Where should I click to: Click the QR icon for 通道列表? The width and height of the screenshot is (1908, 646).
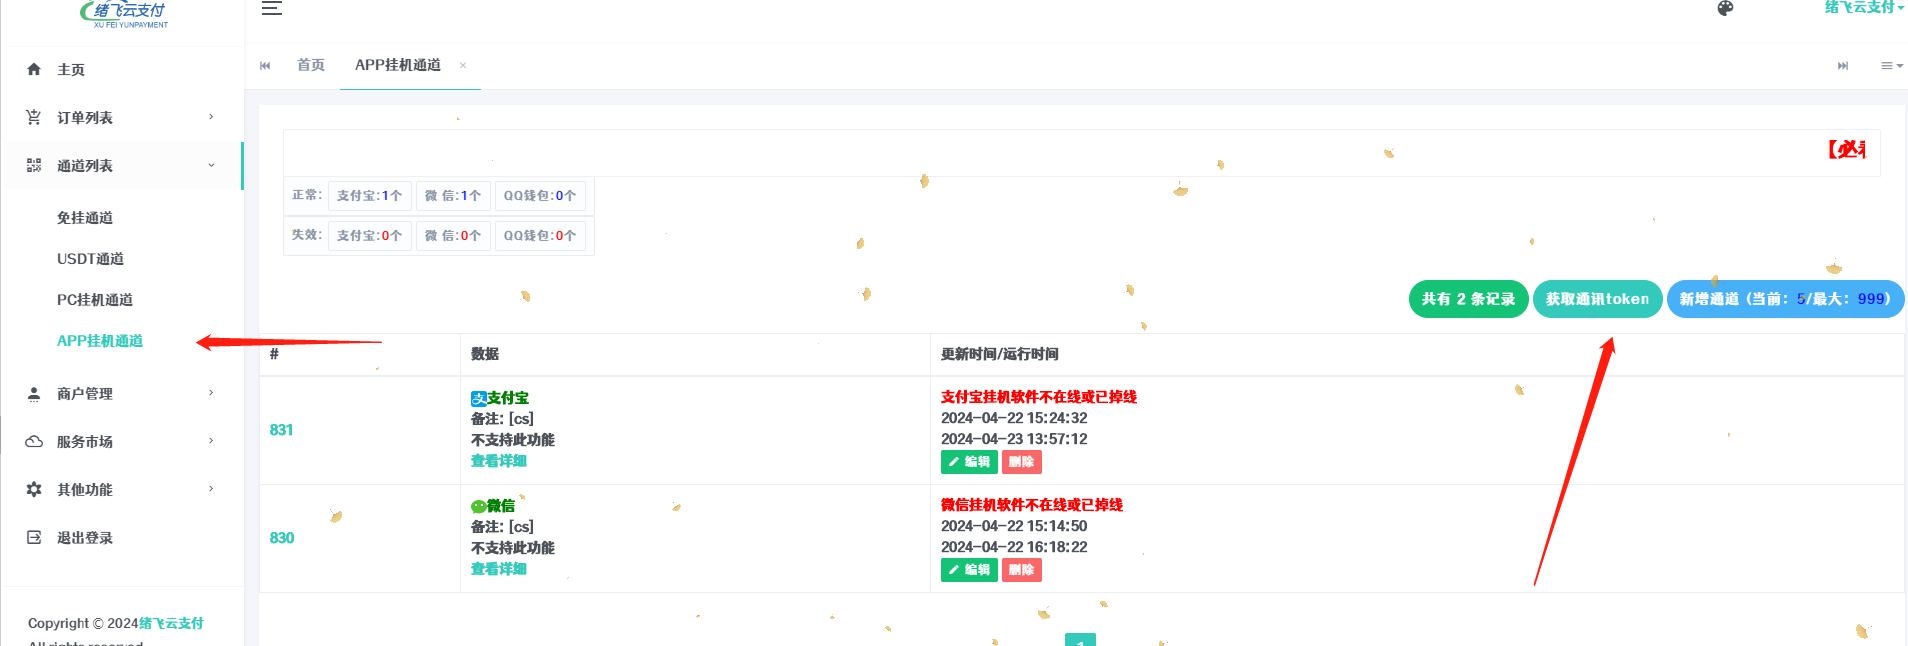[x=34, y=165]
